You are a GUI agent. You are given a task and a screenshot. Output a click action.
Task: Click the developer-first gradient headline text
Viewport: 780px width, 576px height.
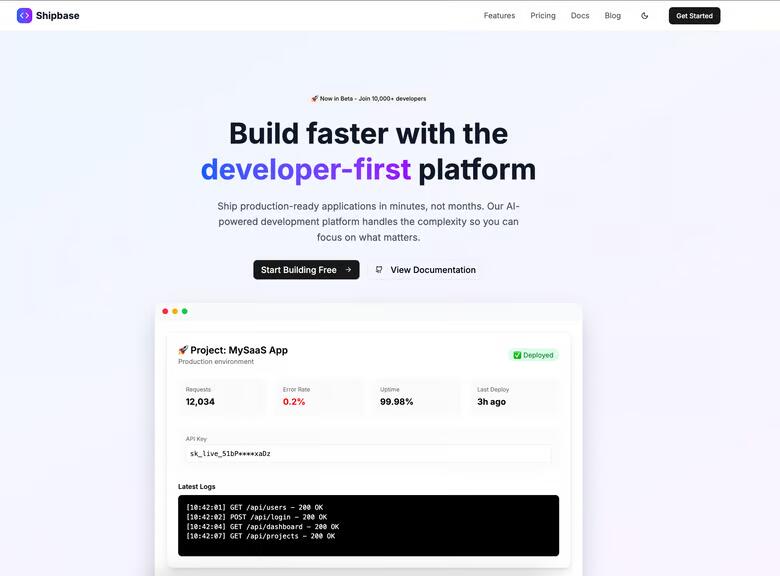[x=306, y=170]
